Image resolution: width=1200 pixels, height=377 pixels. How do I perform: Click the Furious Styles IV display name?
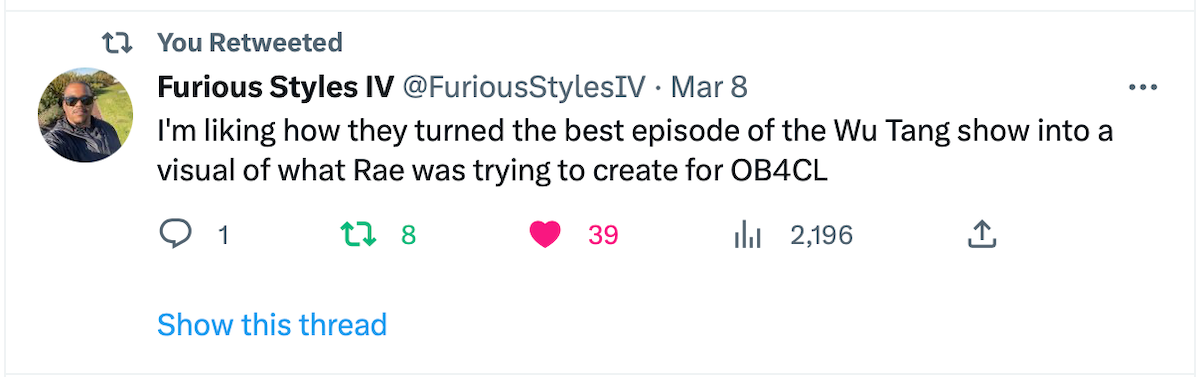275,88
